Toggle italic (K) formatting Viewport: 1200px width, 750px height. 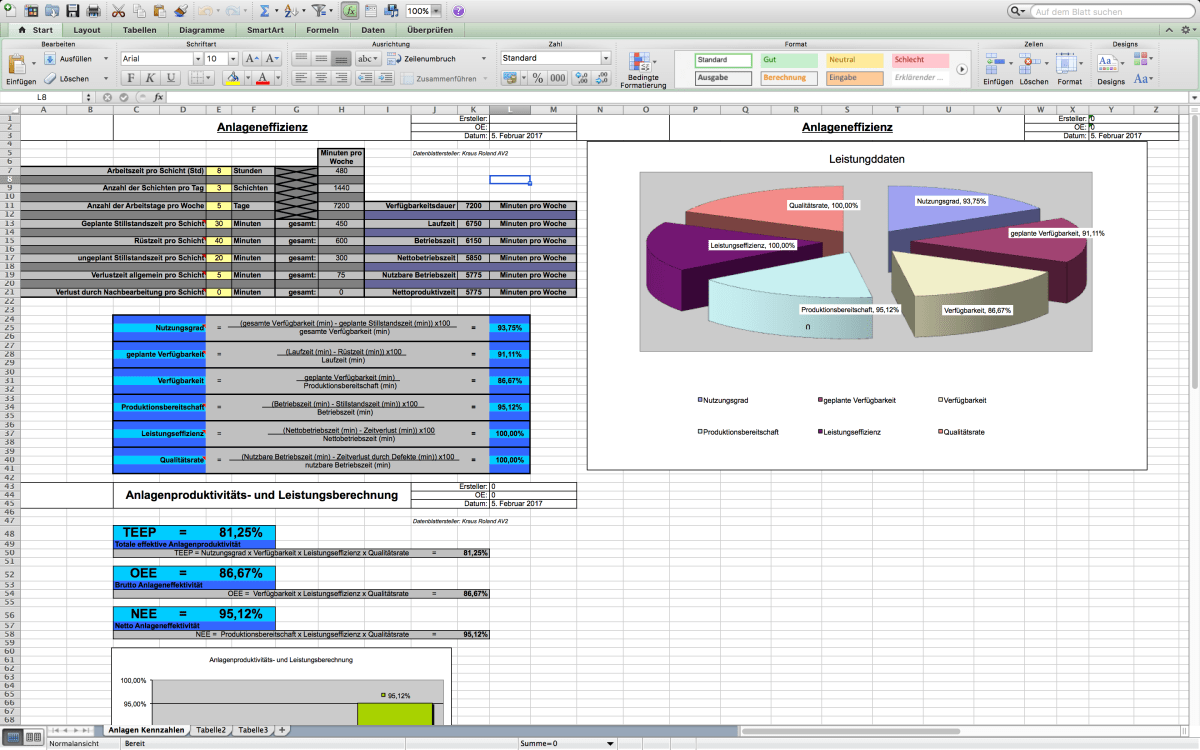150,78
